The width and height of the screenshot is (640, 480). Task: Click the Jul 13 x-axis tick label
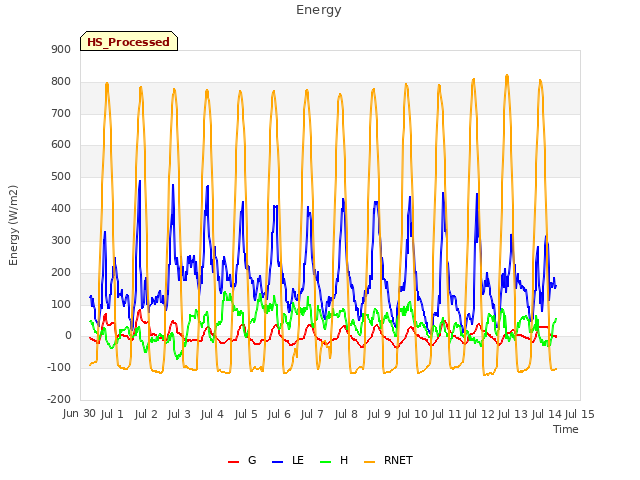pyautogui.click(x=513, y=414)
